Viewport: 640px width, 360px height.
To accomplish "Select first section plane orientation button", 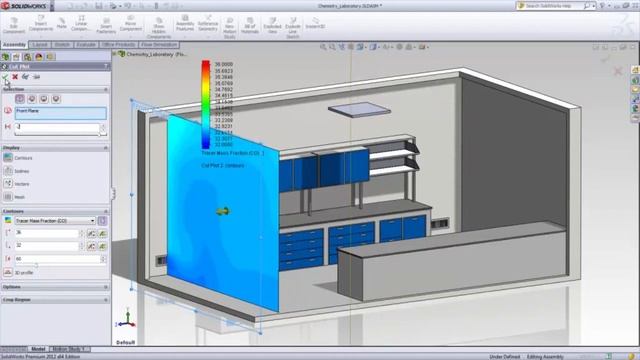I will [20, 99].
